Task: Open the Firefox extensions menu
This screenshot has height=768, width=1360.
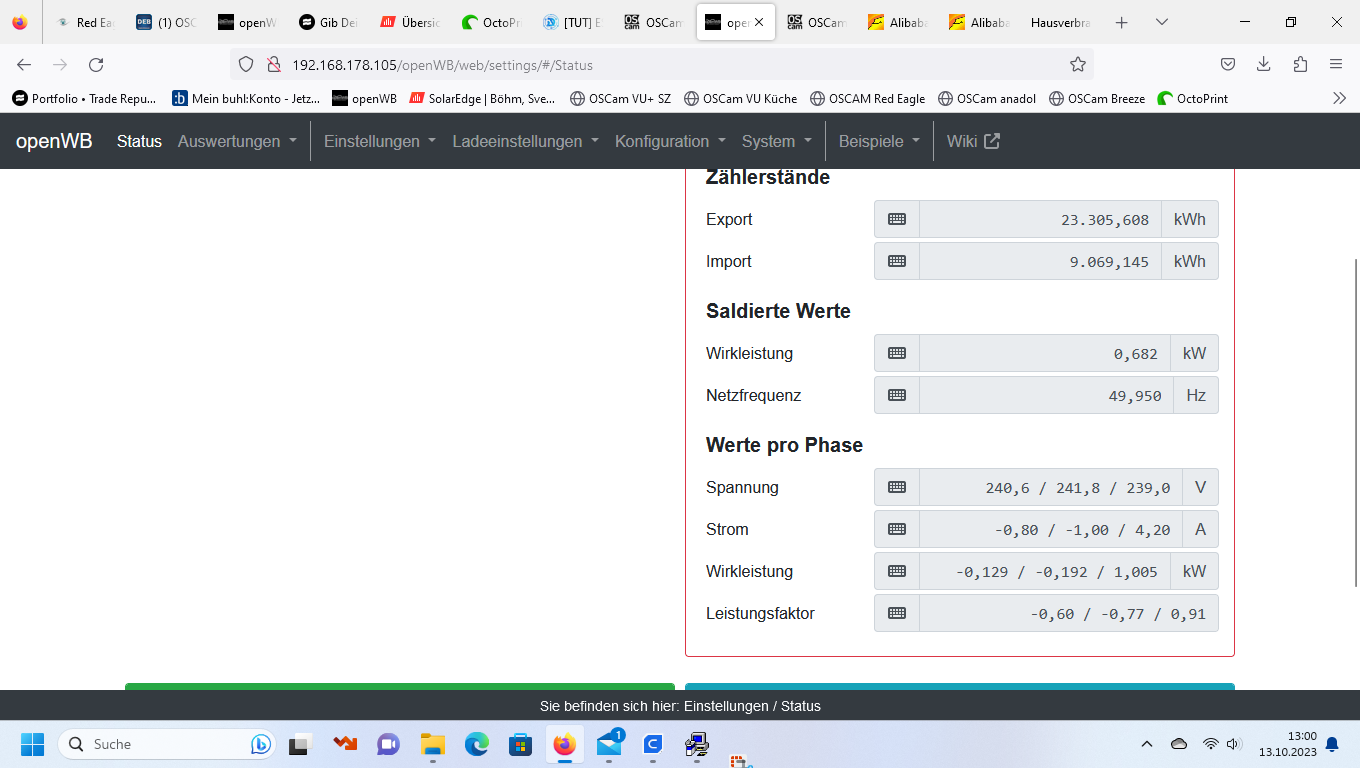Action: tap(1300, 65)
